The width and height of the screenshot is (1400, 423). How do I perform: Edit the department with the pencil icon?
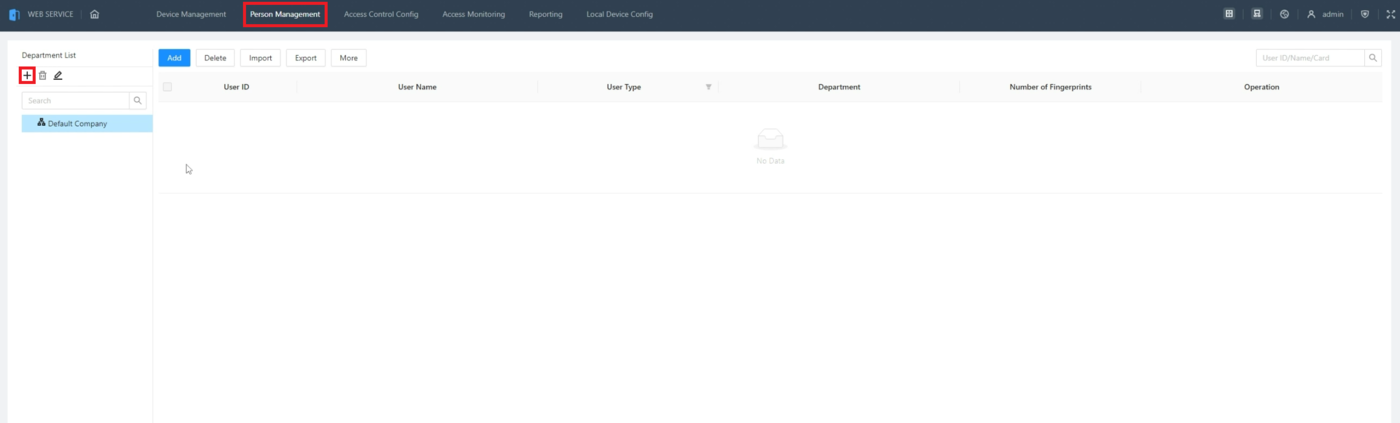[x=58, y=75]
